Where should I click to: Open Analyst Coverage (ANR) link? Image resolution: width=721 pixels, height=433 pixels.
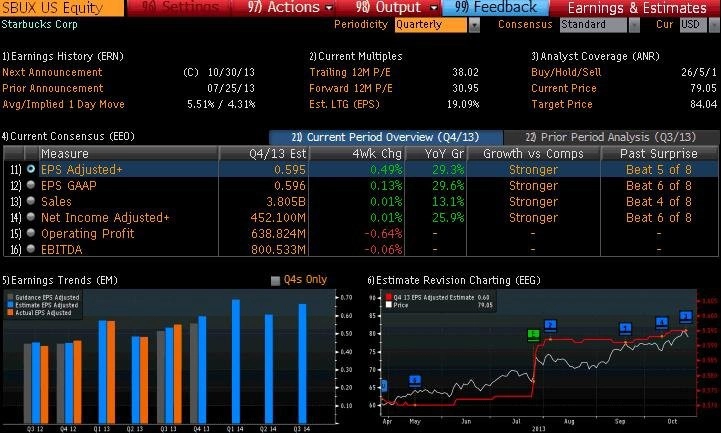[595, 57]
